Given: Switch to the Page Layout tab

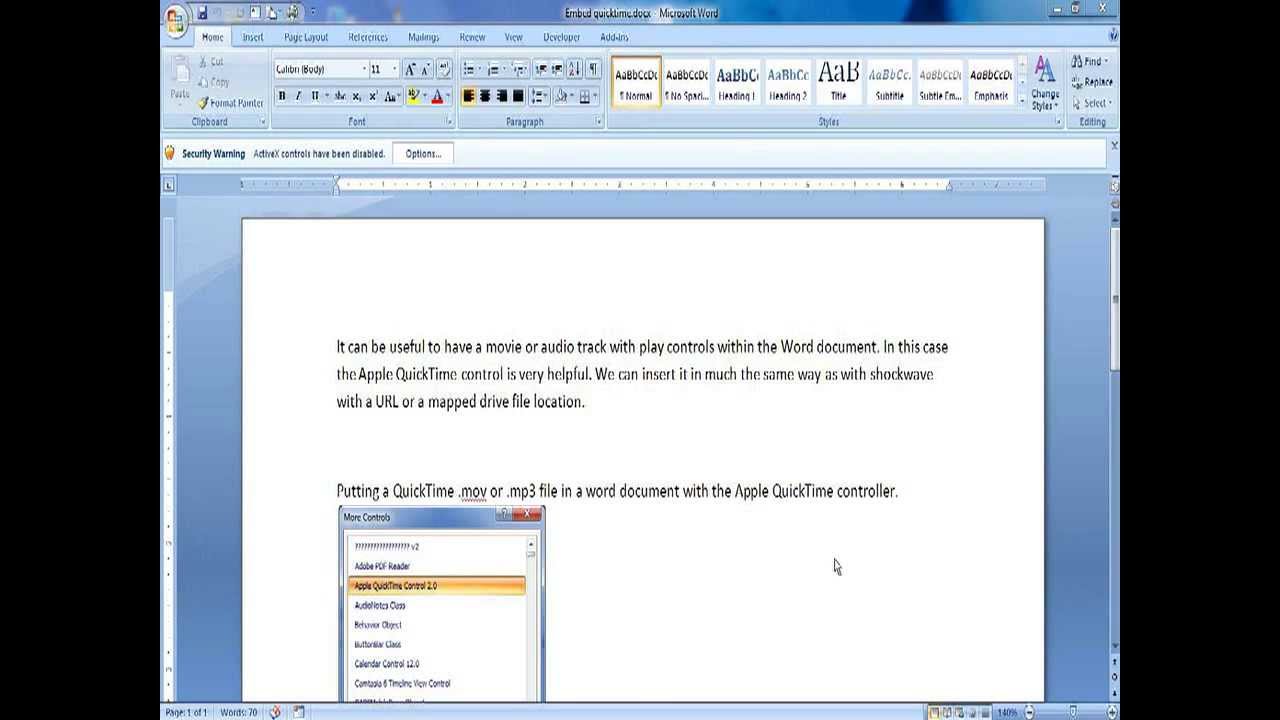Looking at the screenshot, I should [x=306, y=37].
